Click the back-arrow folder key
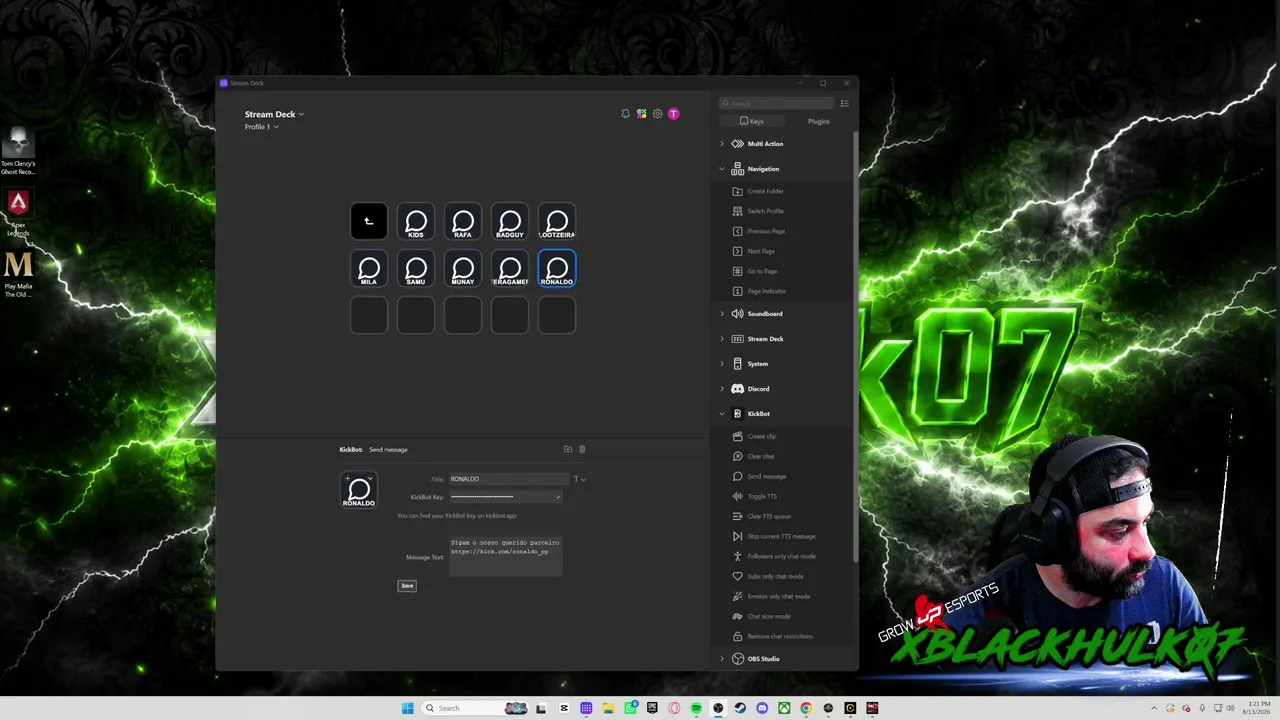Viewport: 1280px width, 720px height. click(x=369, y=222)
